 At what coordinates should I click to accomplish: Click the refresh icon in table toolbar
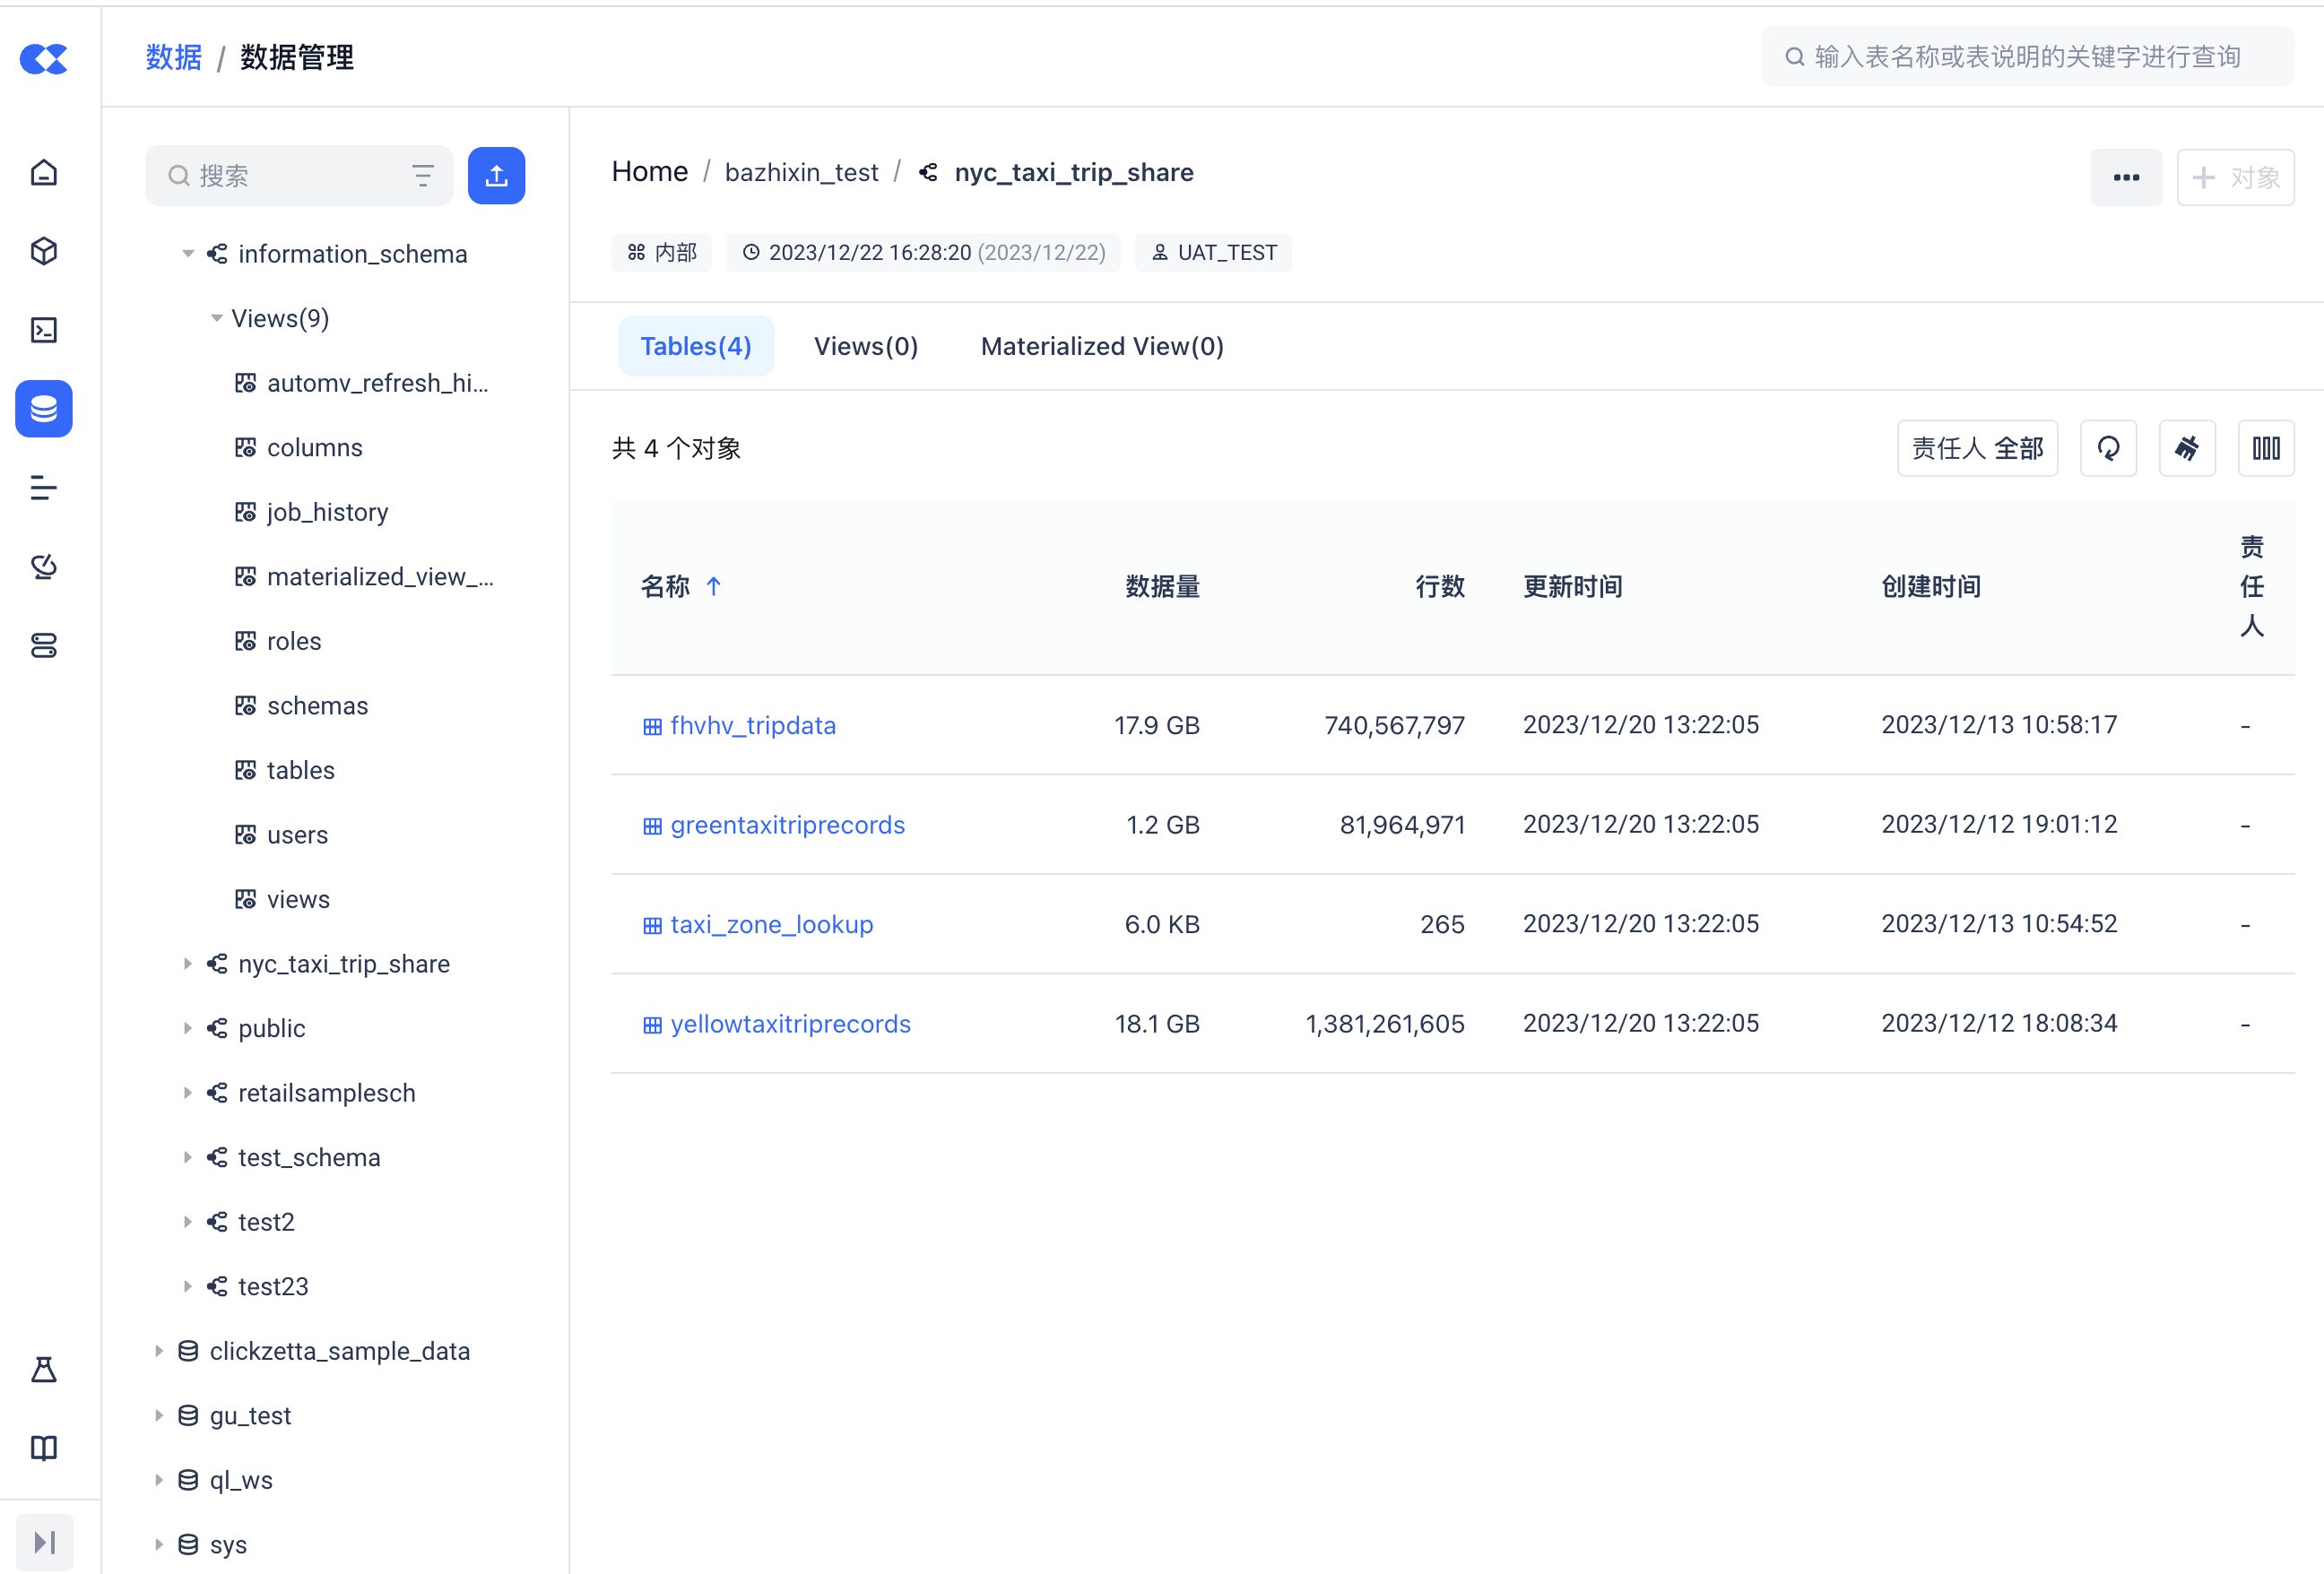coord(2108,448)
